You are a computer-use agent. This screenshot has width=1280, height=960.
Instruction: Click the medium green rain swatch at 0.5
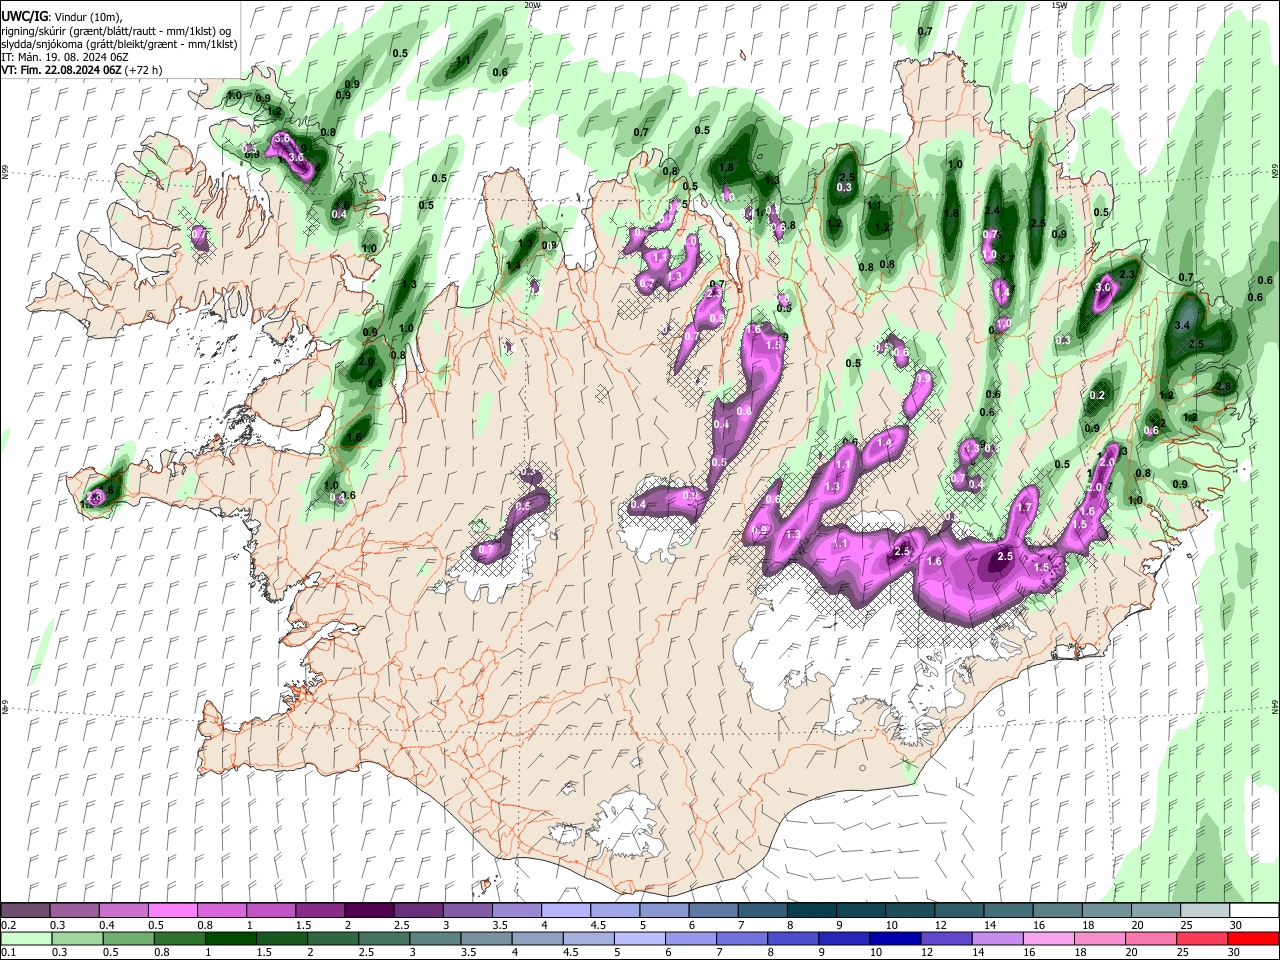click(x=128, y=938)
